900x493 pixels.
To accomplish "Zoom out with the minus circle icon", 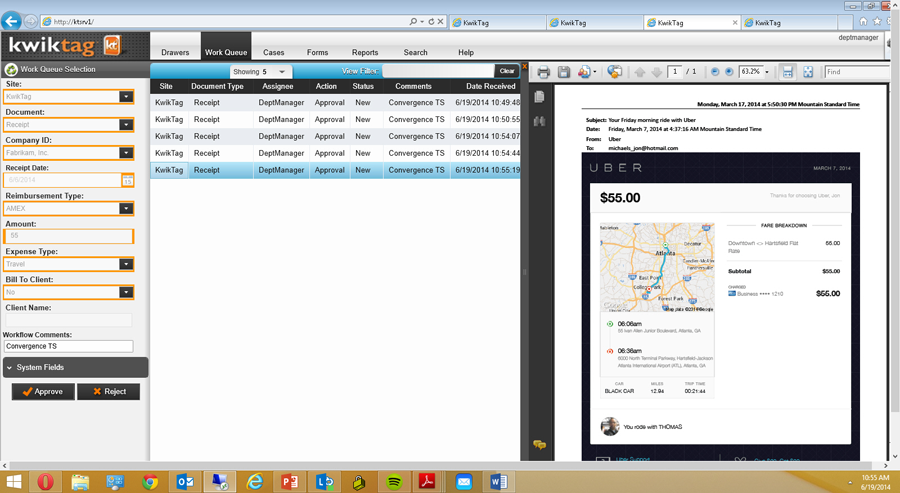I will point(715,72).
